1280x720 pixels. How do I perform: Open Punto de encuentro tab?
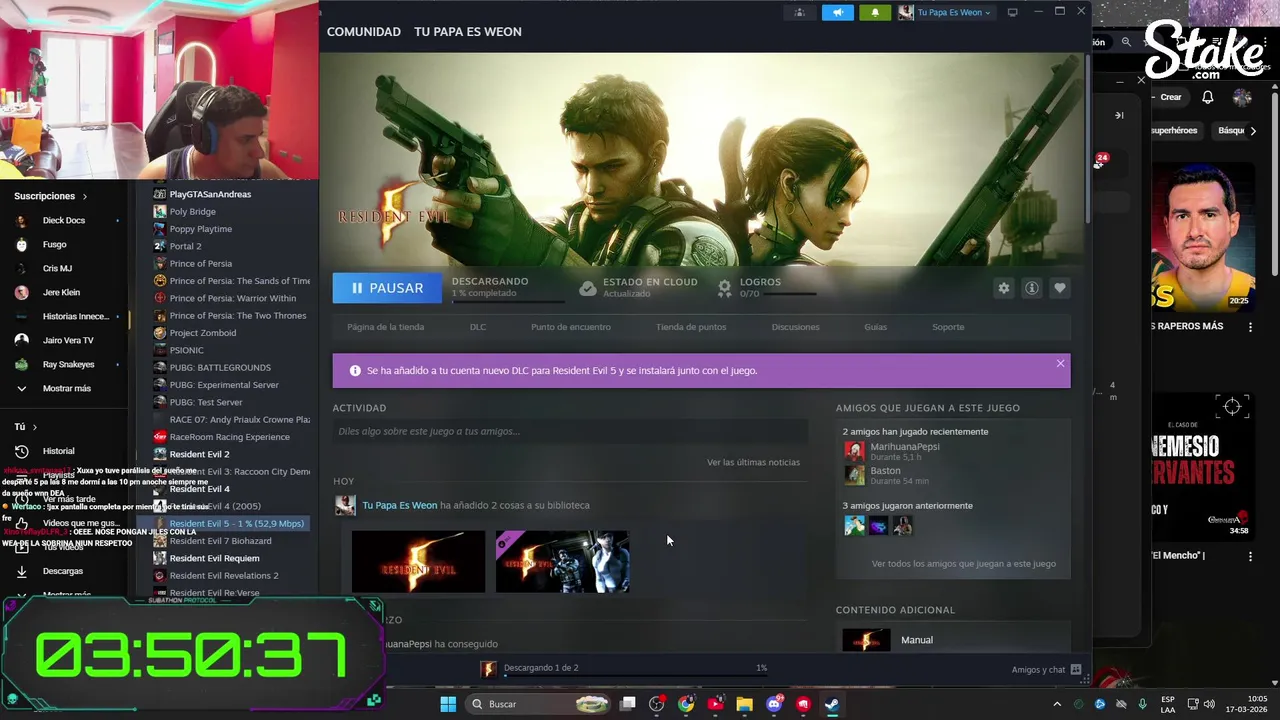tap(571, 327)
